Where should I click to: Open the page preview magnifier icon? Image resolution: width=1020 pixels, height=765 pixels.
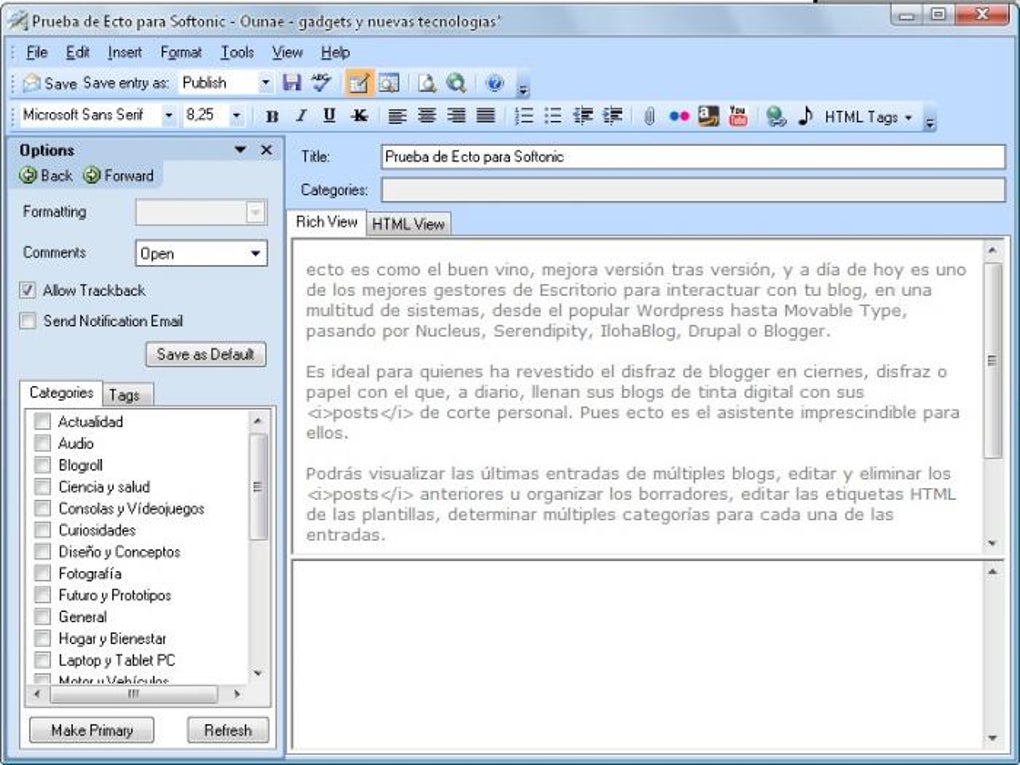[x=427, y=83]
